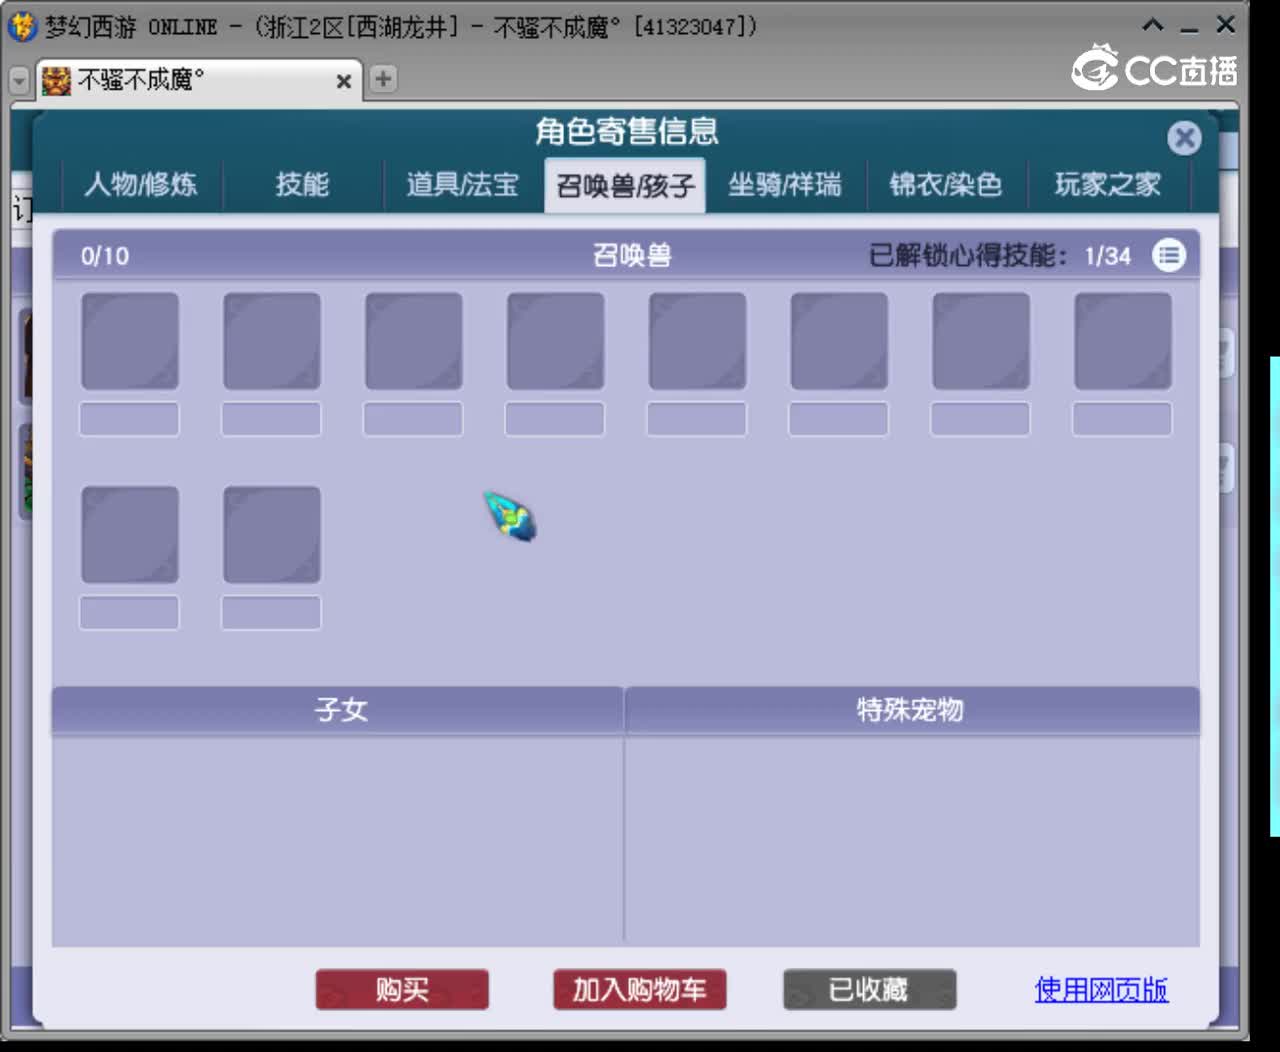The width and height of the screenshot is (1280, 1052).
Task: Select the seventh summon beast slot in the top row
Action: pos(981,341)
